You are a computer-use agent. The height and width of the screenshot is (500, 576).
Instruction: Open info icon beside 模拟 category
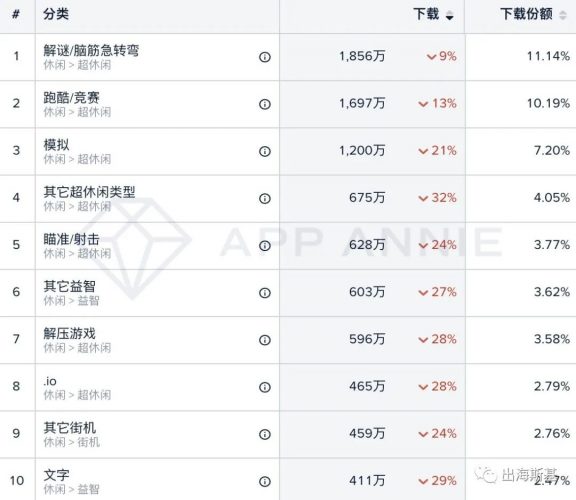tap(265, 151)
